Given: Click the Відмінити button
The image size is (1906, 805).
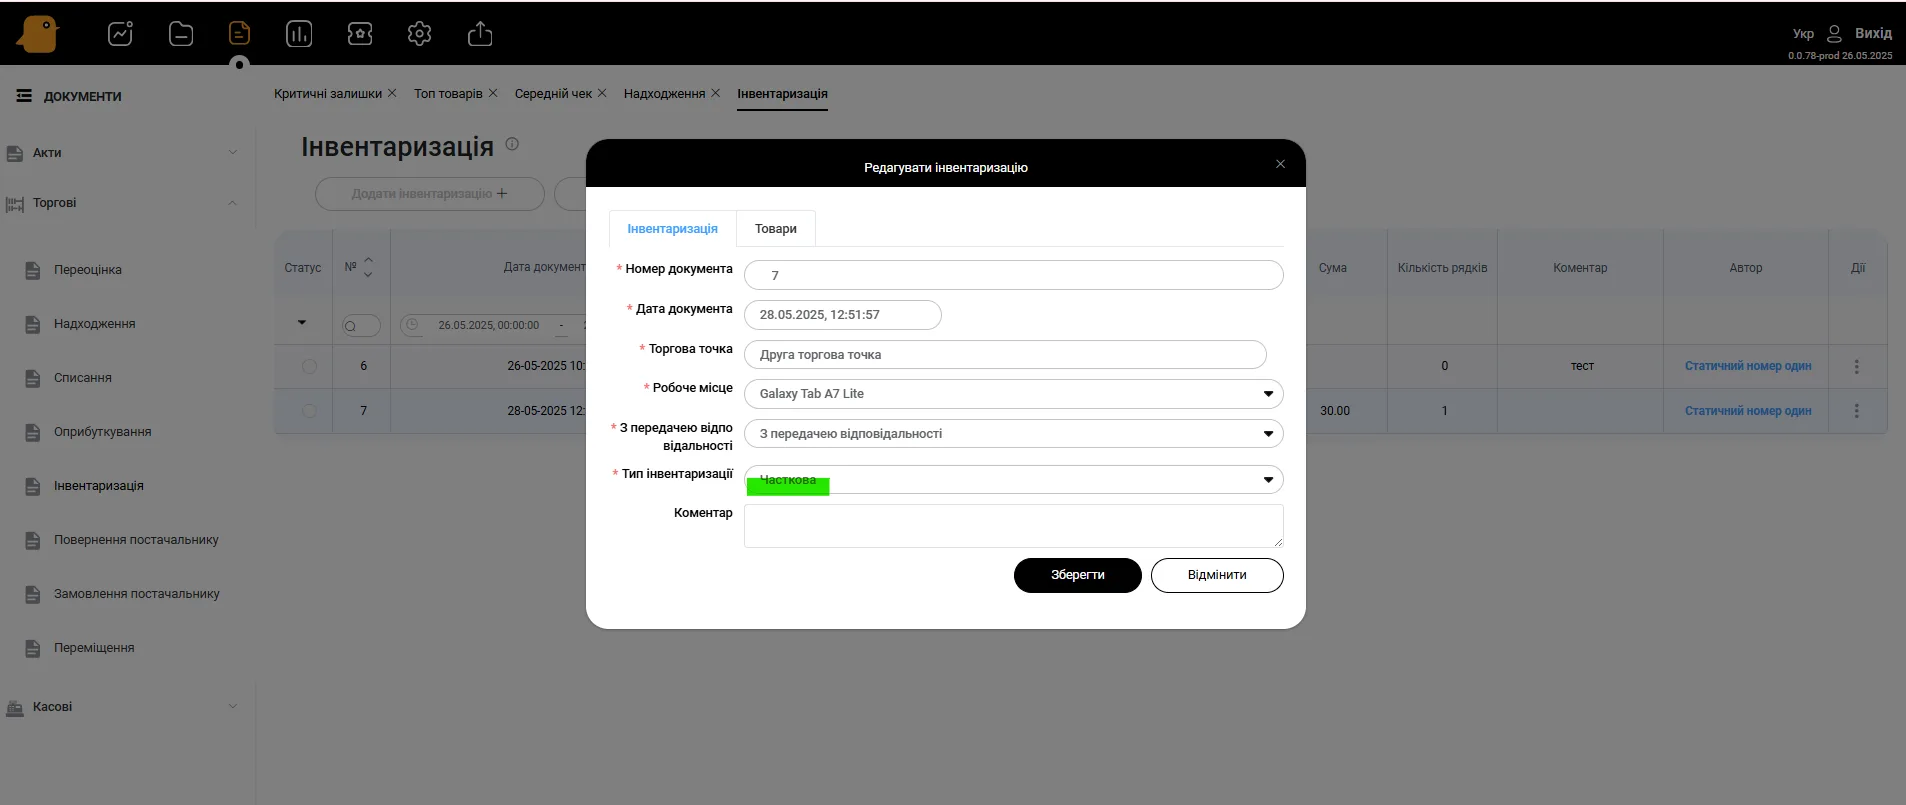Looking at the screenshot, I should (x=1216, y=575).
